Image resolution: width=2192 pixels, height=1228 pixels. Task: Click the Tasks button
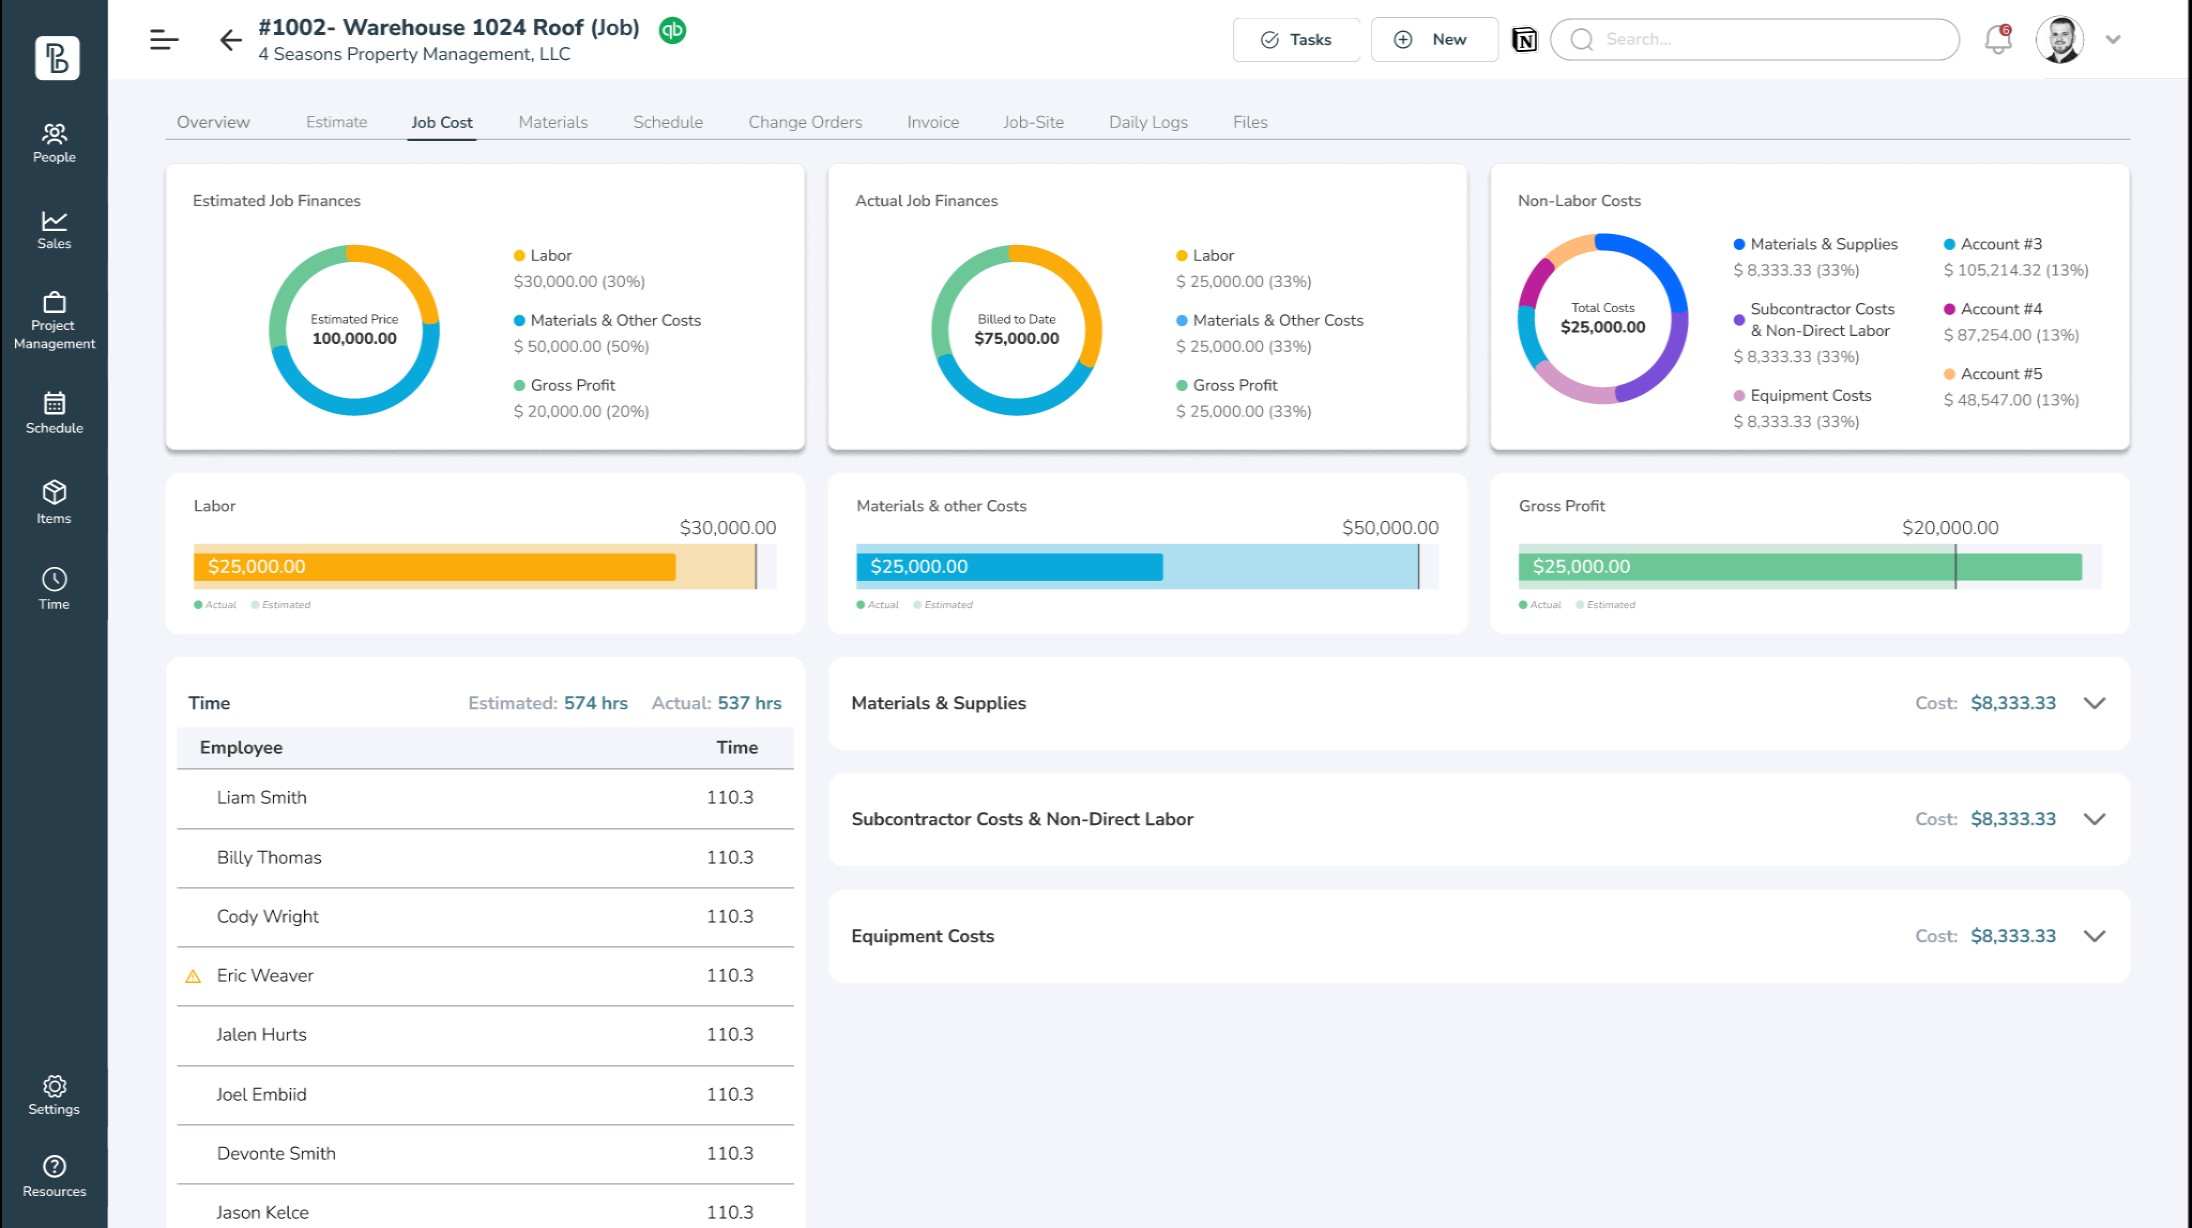click(x=1296, y=40)
